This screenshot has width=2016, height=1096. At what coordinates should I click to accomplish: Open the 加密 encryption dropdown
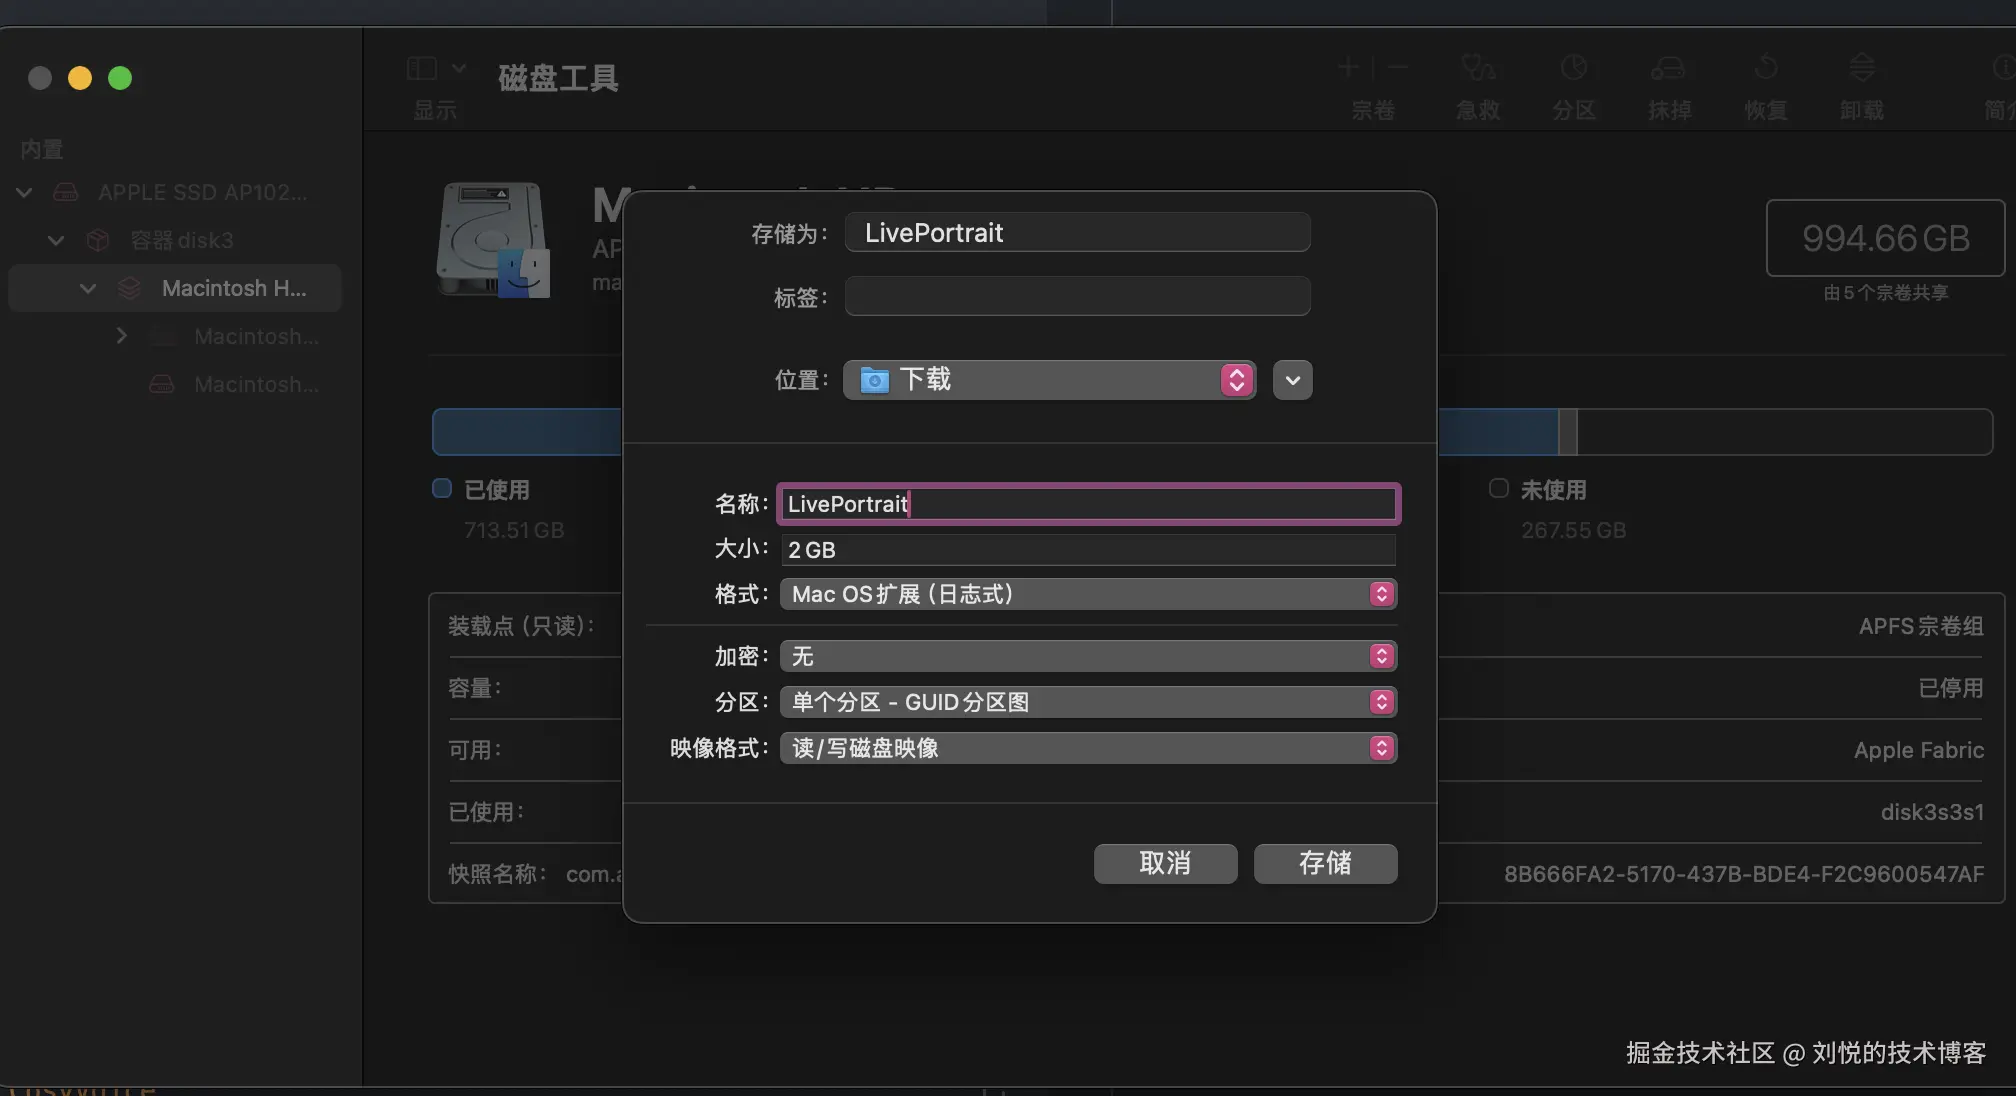[1088, 656]
